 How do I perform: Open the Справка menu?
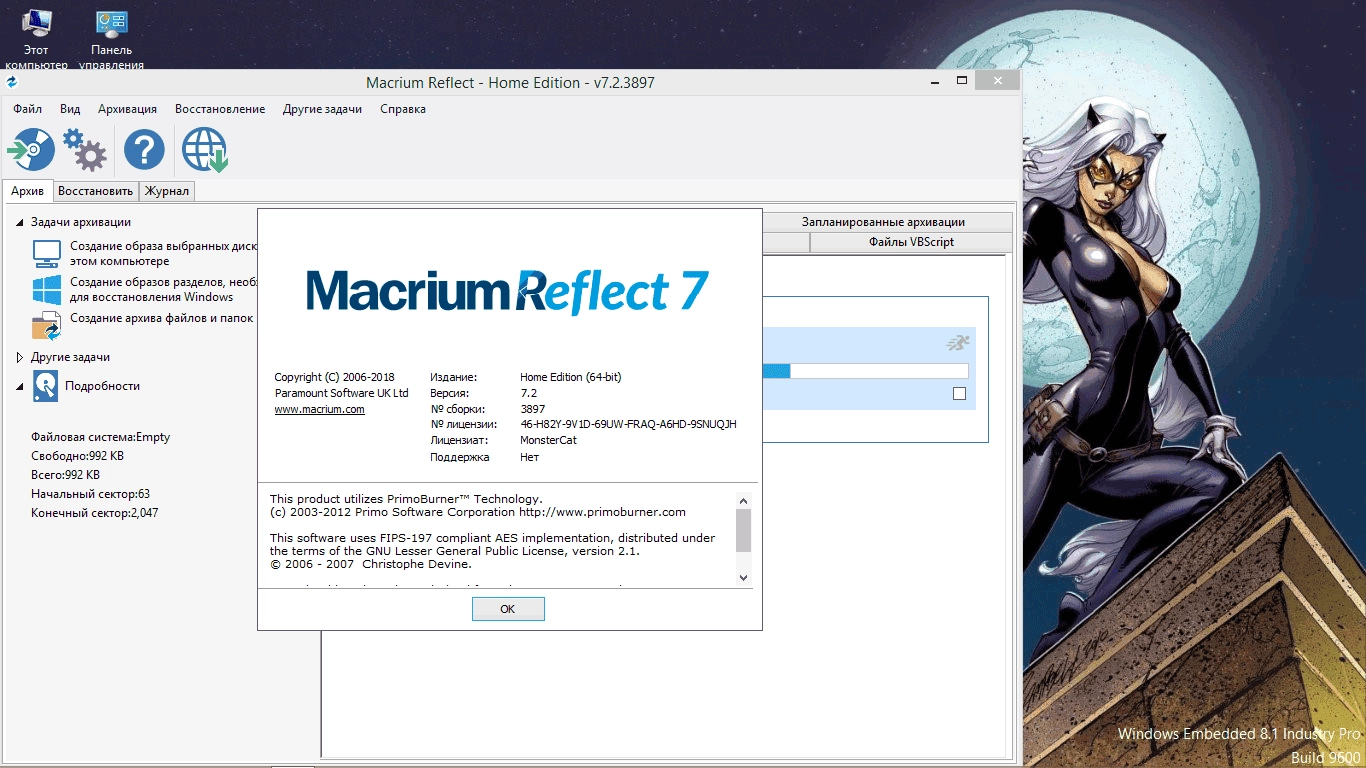click(403, 109)
